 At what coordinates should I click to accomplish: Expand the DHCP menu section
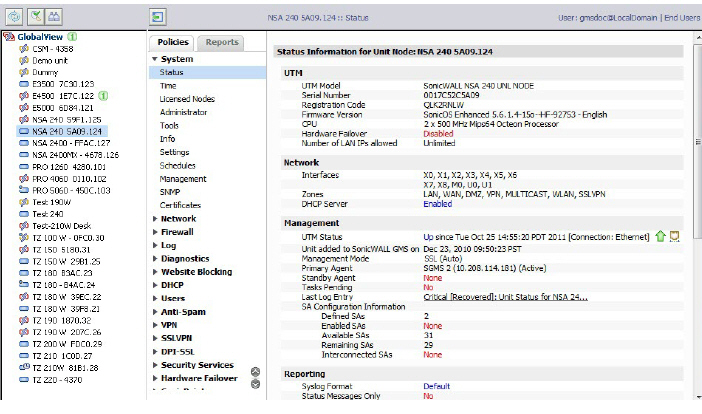pos(155,285)
